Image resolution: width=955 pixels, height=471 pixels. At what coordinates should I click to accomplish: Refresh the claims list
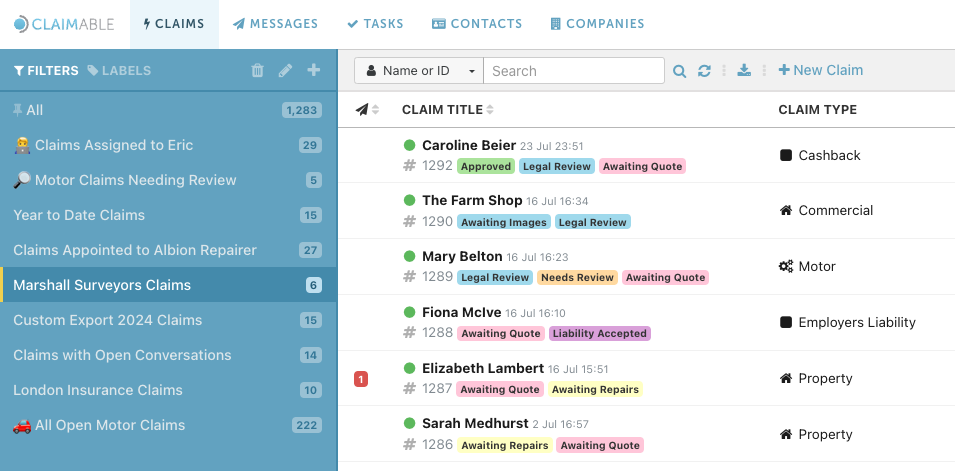coord(705,71)
